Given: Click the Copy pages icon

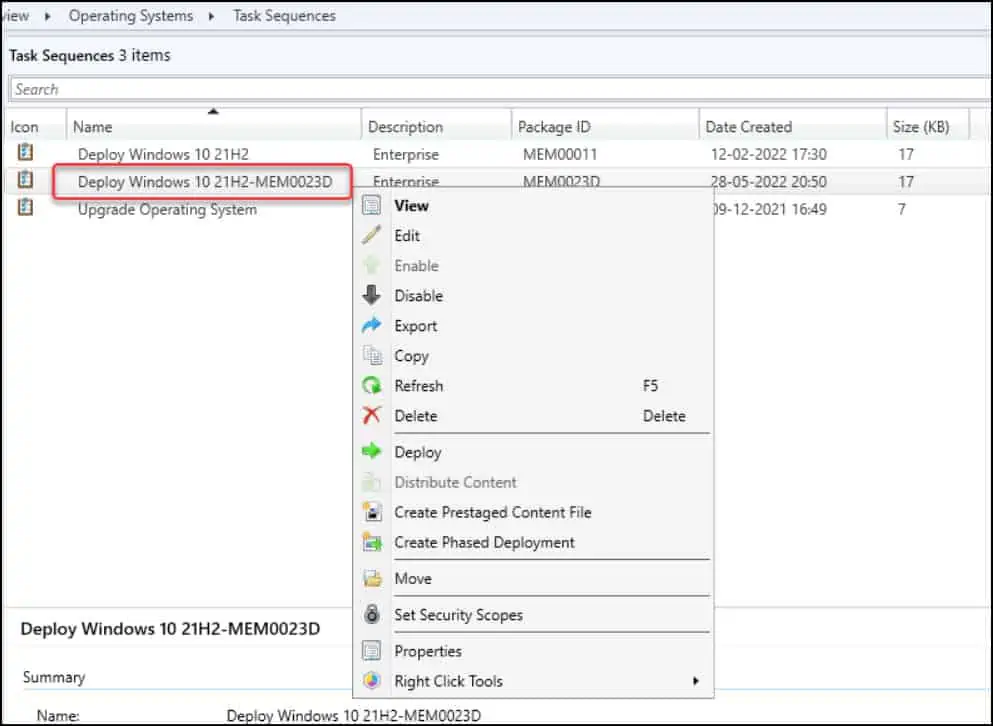Looking at the screenshot, I should (372, 355).
